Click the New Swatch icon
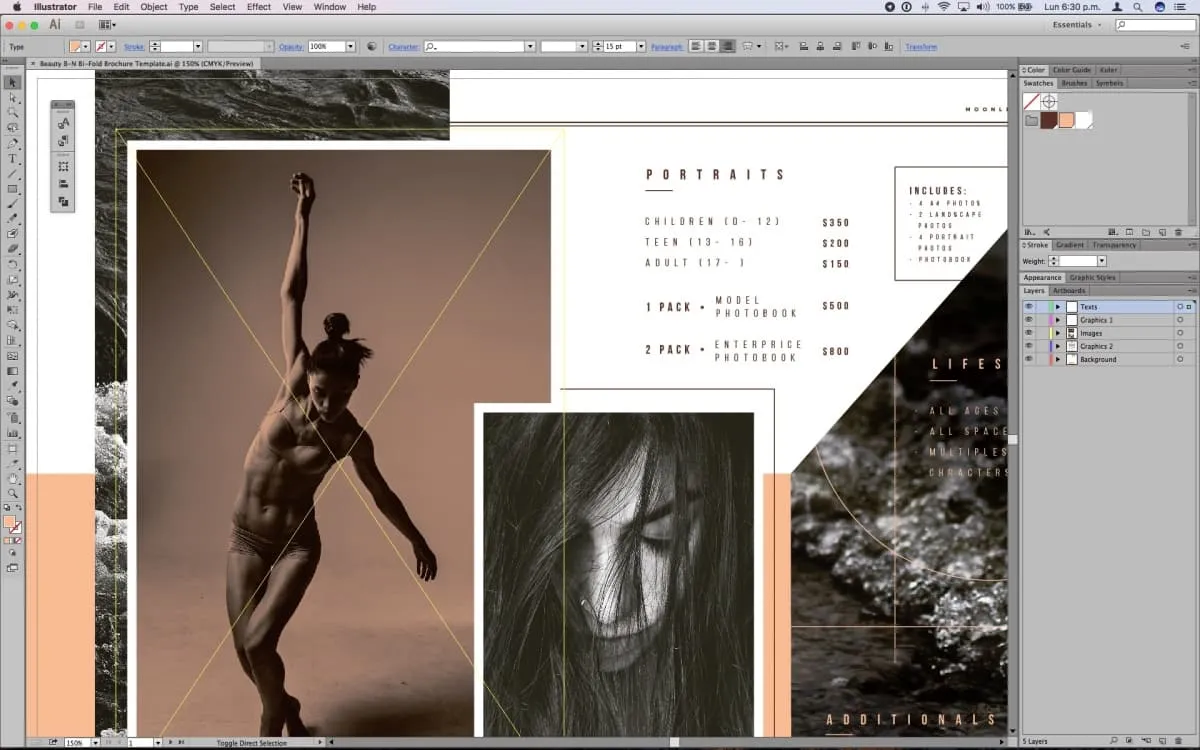Viewport: 1200px width, 750px height. tap(1162, 232)
